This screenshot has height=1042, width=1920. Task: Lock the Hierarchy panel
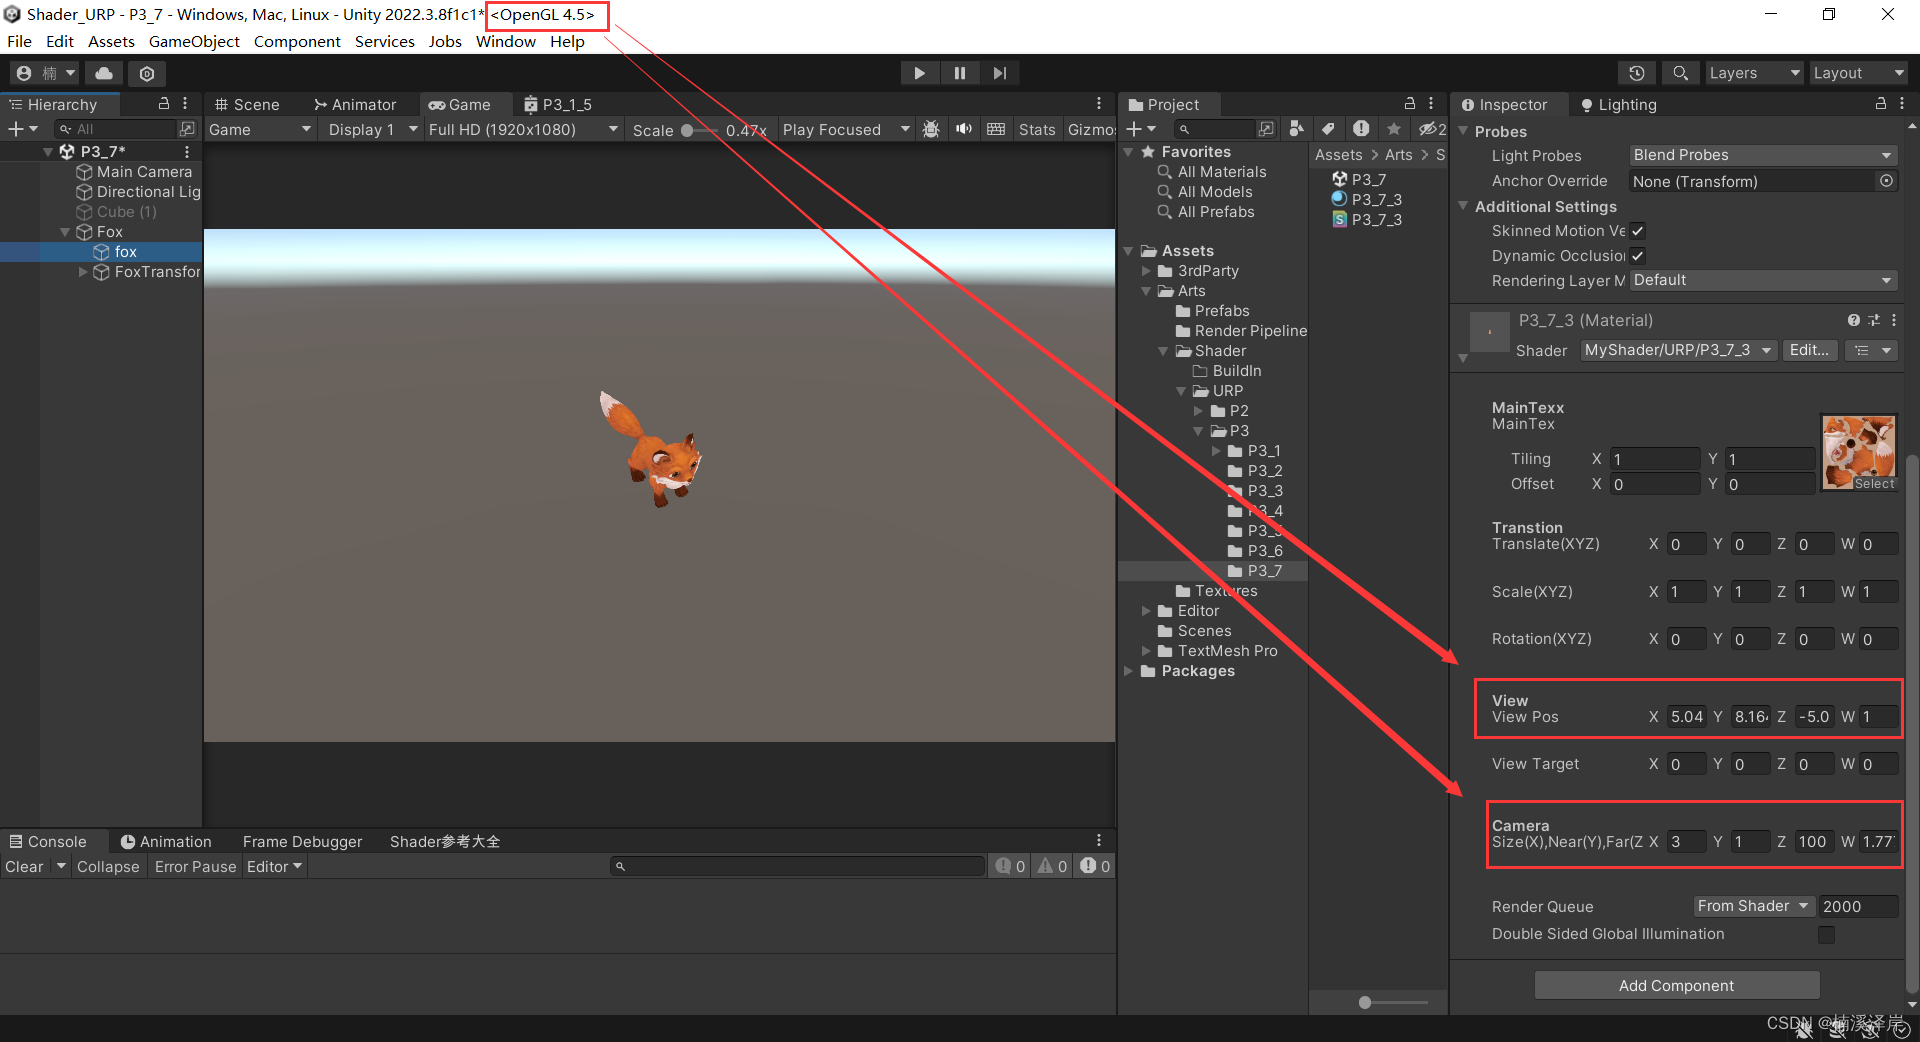coord(164,103)
